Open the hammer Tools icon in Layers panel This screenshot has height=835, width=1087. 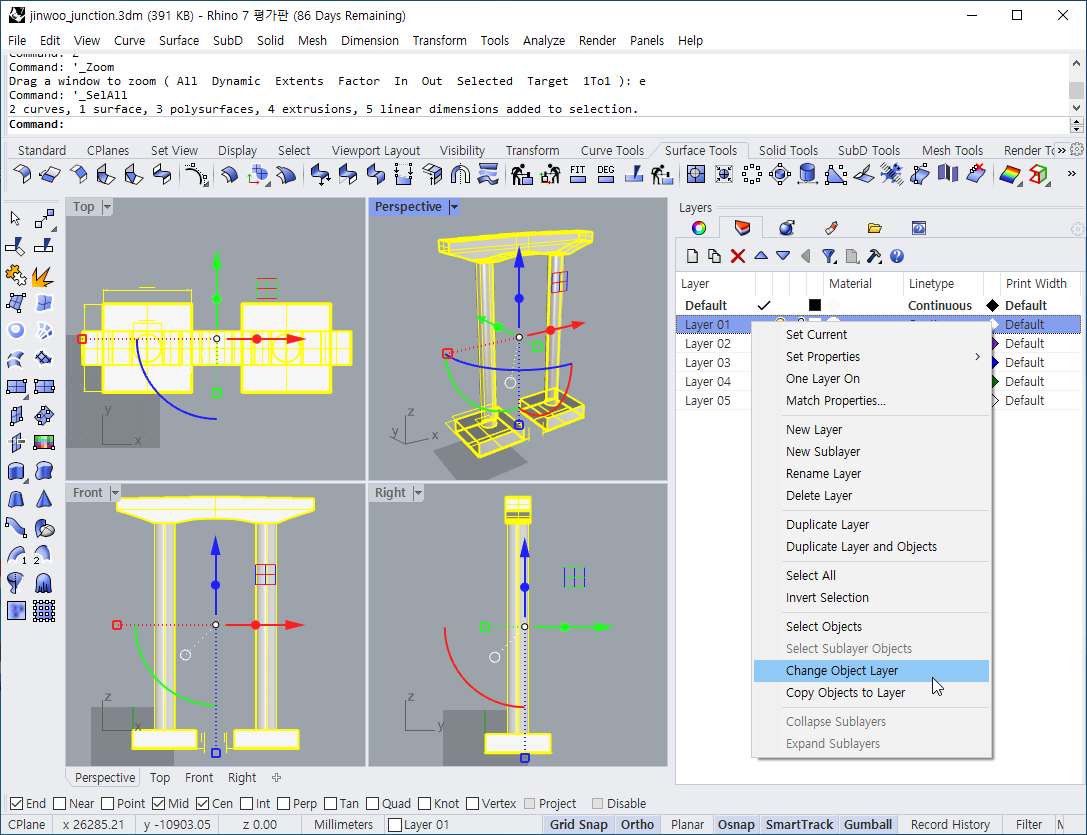tap(874, 256)
